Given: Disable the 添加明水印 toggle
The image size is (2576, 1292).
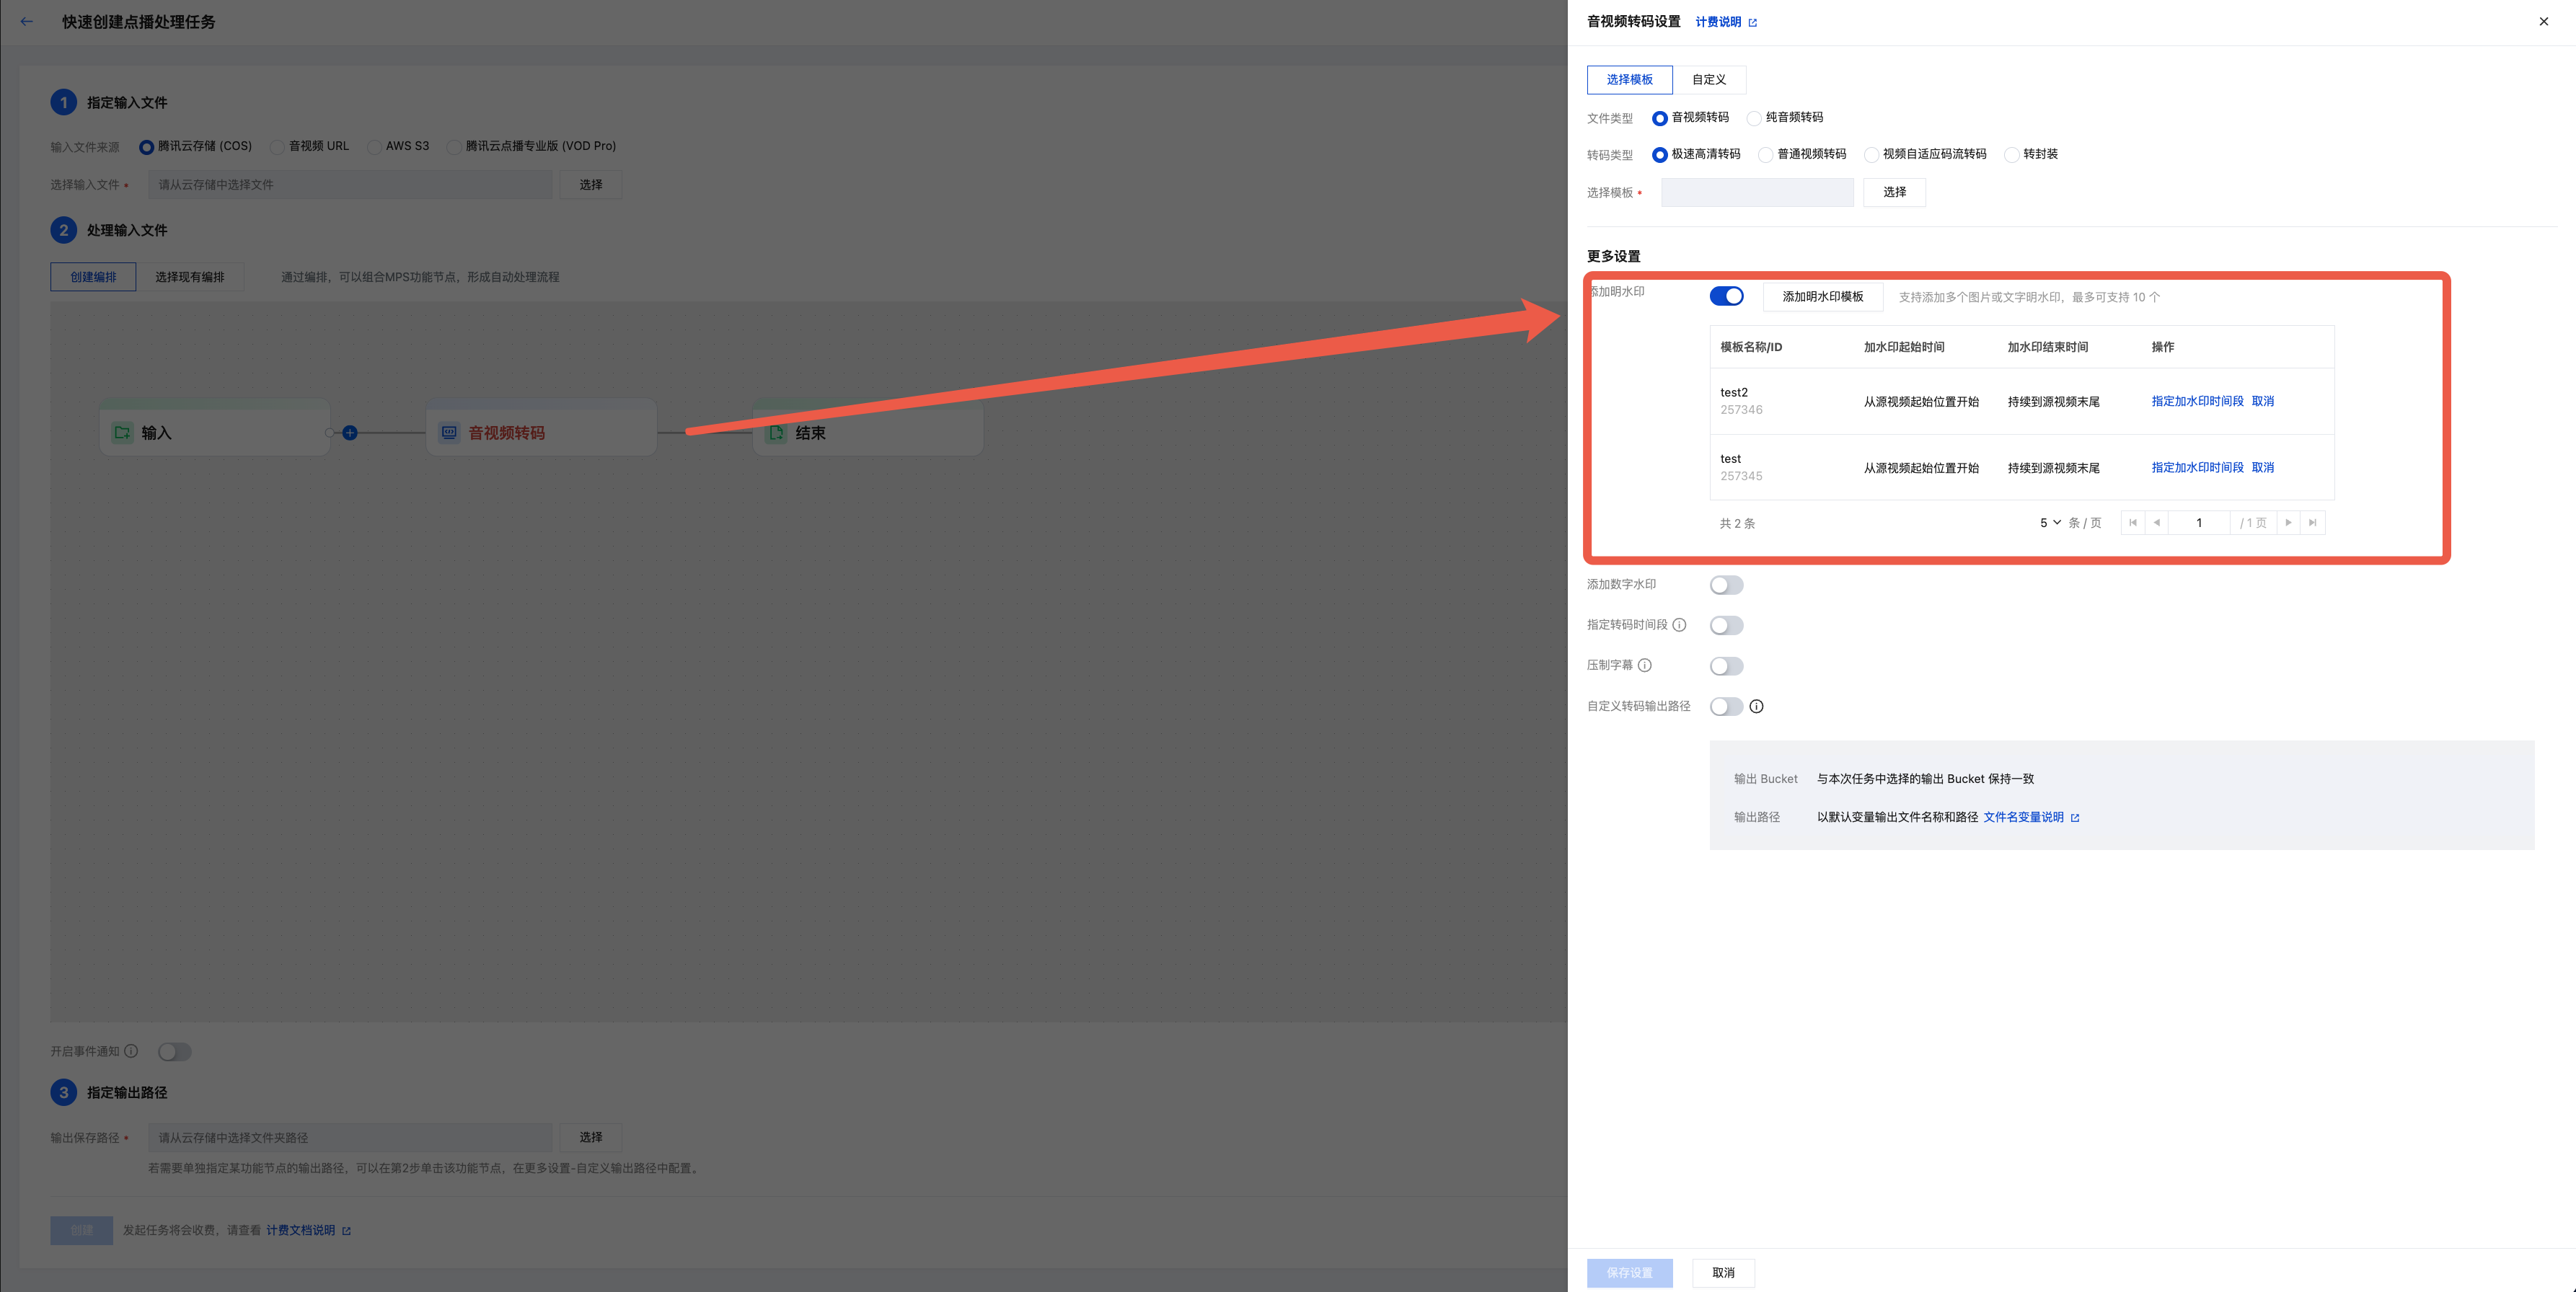Looking at the screenshot, I should point(1726,296).
